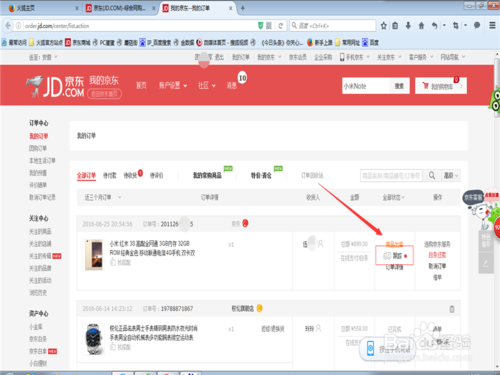Image resolution: width=500 pixels, height=375 pixels.
Task: Click the QR code icon in address bar
Action: point(269,26)
